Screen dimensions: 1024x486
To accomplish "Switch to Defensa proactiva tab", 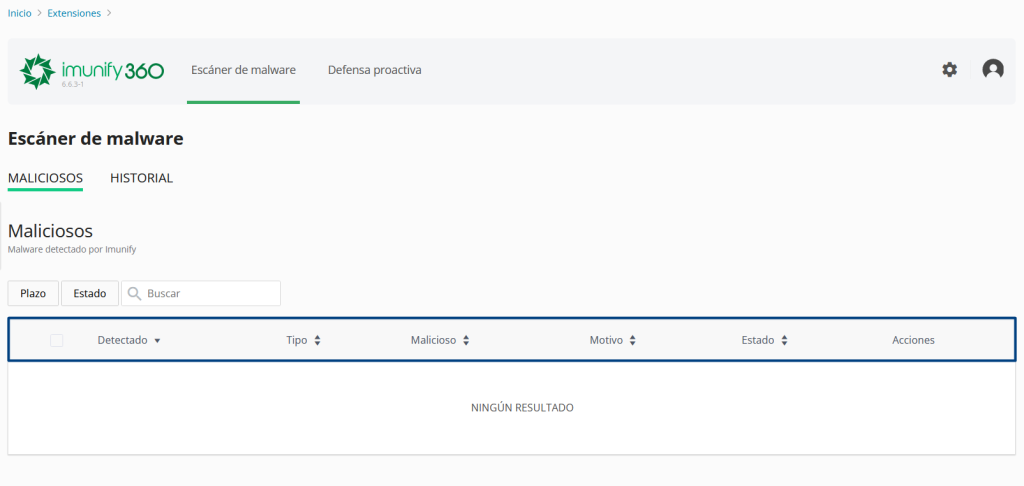I will [374, 70].
